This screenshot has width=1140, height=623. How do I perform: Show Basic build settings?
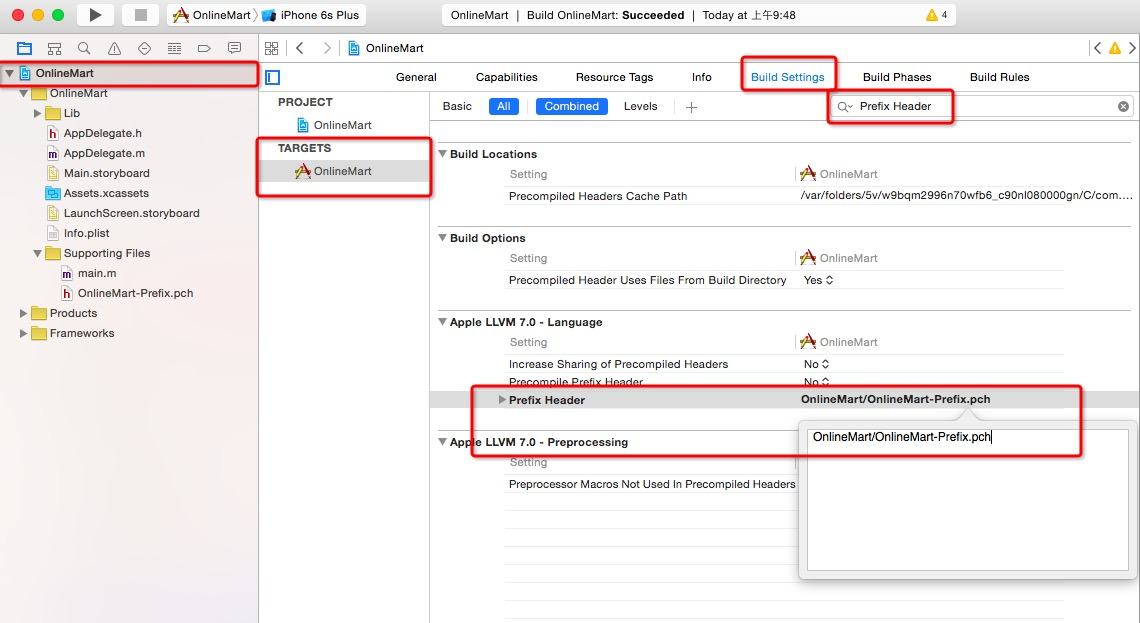pyautogui.click(x=457, y=106)
